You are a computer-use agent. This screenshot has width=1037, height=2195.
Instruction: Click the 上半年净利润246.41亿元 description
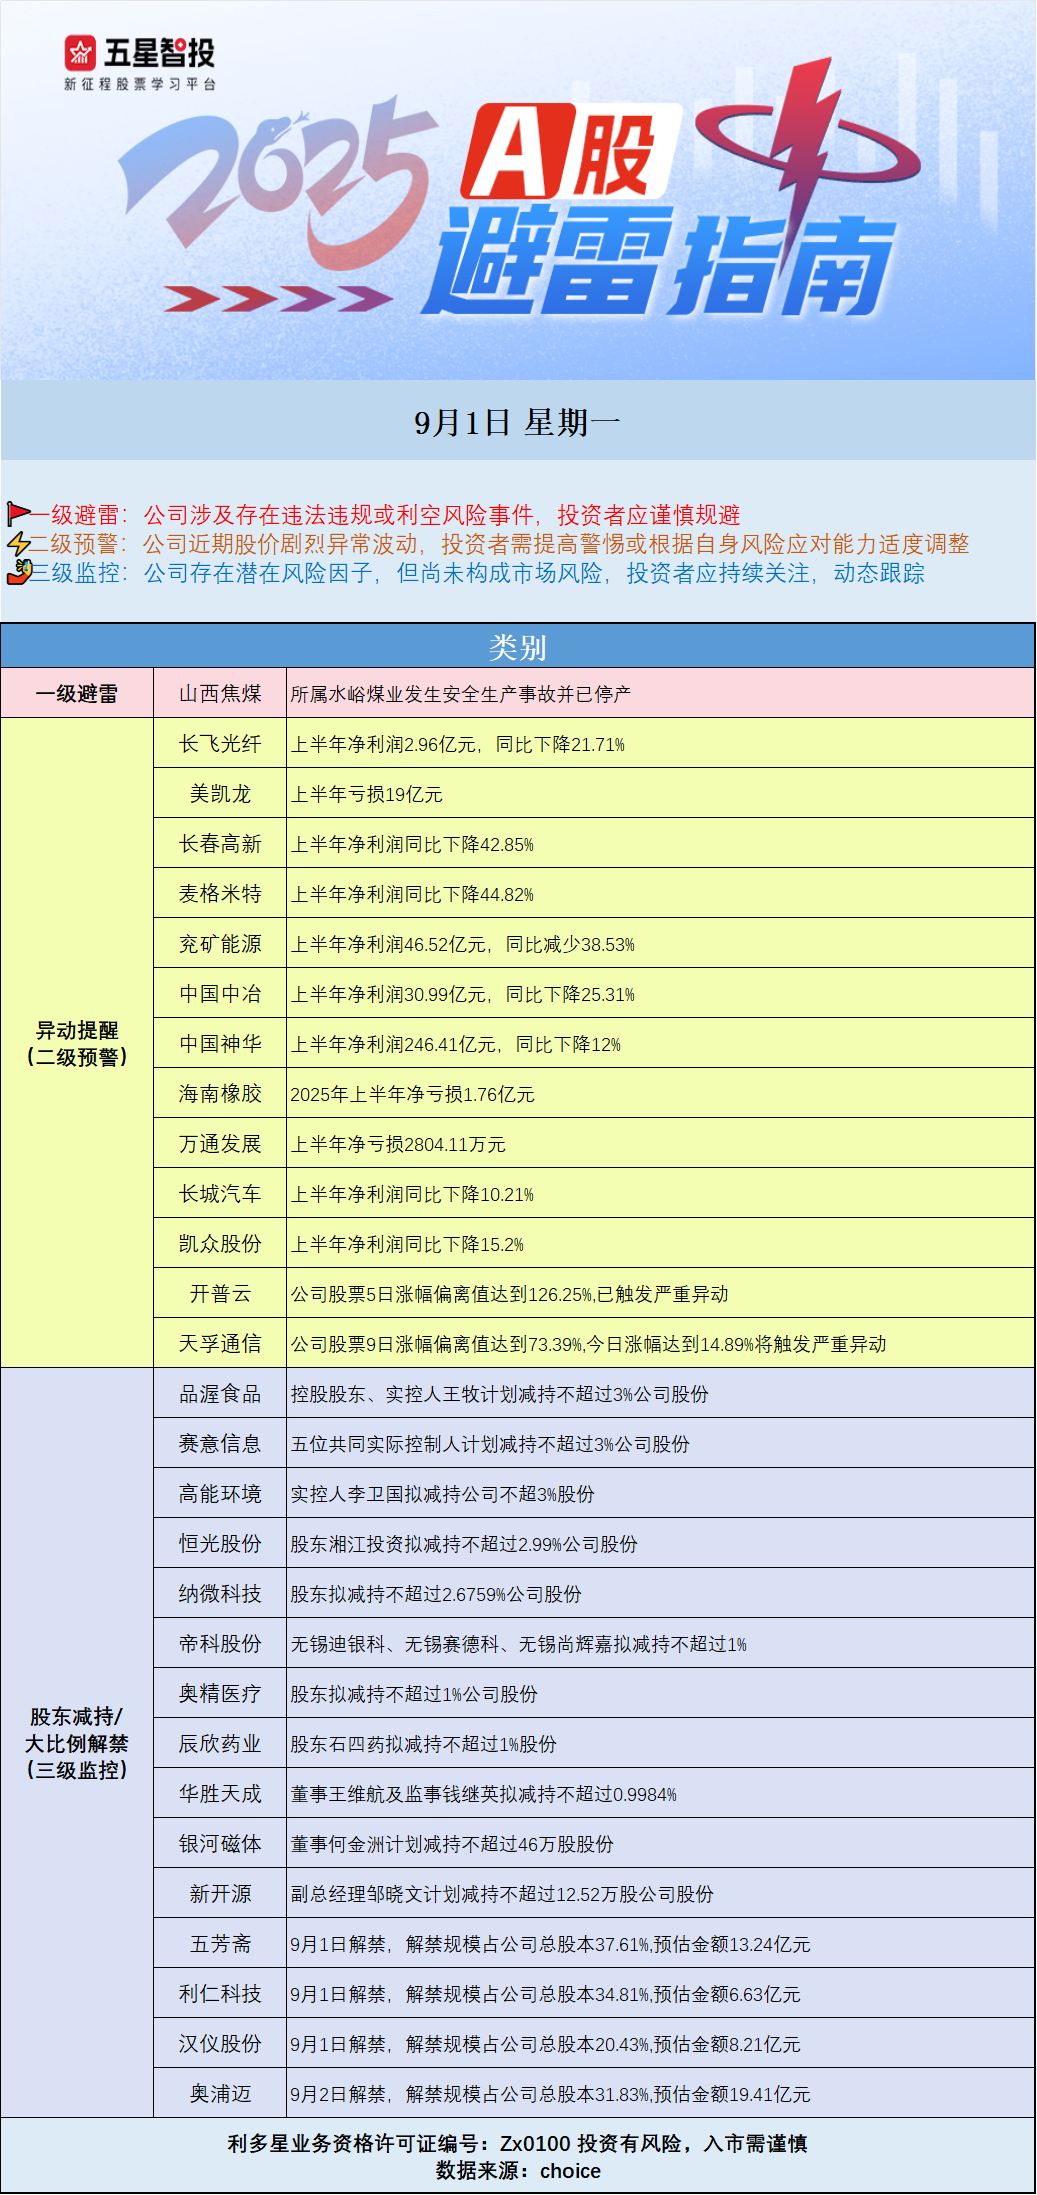(455, 1044)
